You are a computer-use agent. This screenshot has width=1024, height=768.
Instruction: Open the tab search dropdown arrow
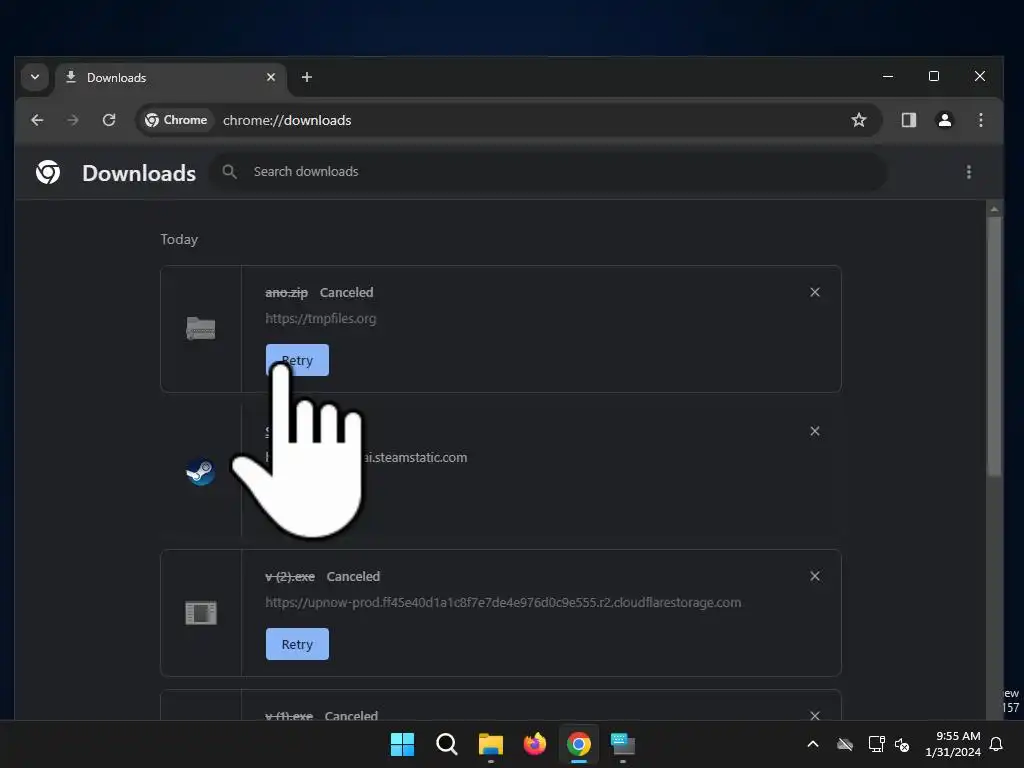35,77
